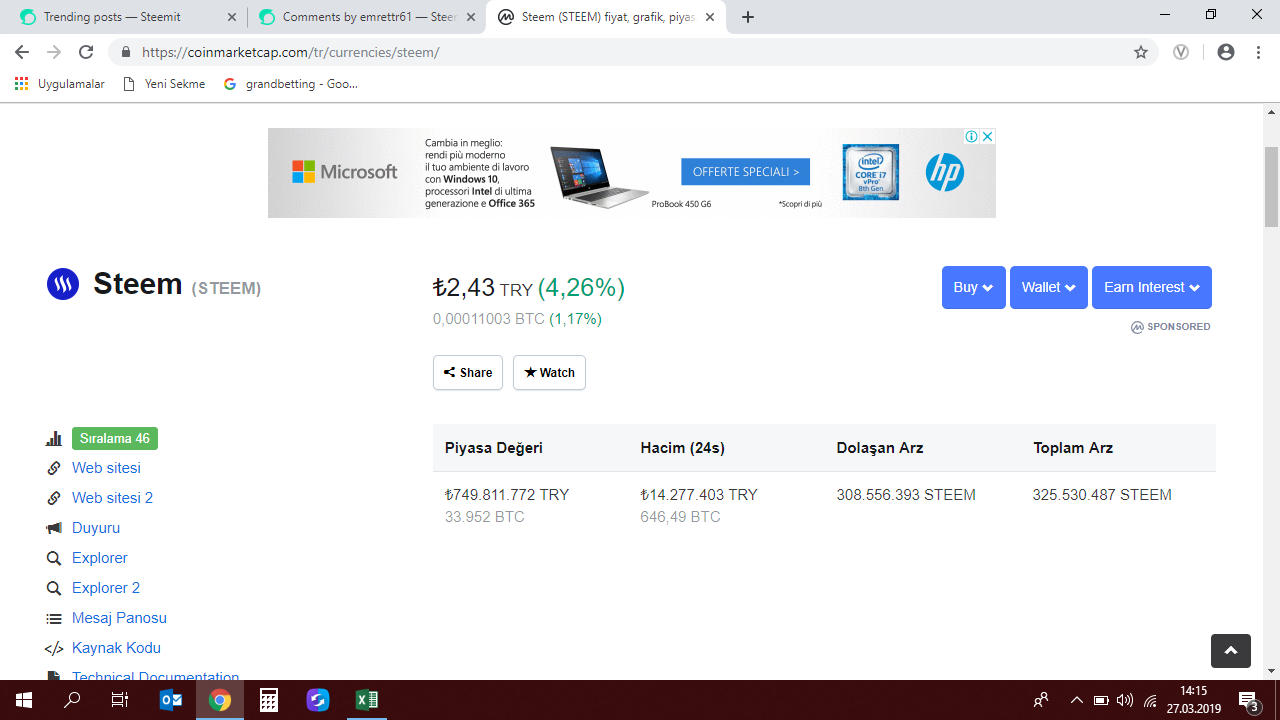Select the Steem (STEEM) fiyat tab
The width and height of the screenshot is (1280, 720).
(607, 17)
